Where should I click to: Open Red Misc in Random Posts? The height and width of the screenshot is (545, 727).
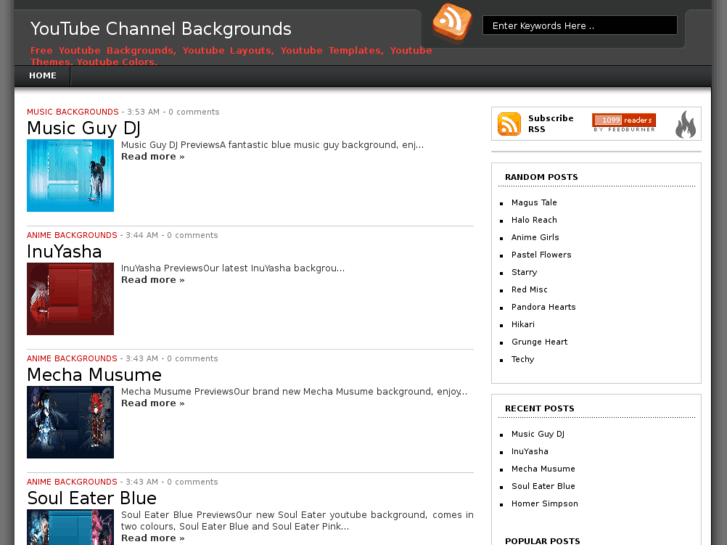coord(529,289)
